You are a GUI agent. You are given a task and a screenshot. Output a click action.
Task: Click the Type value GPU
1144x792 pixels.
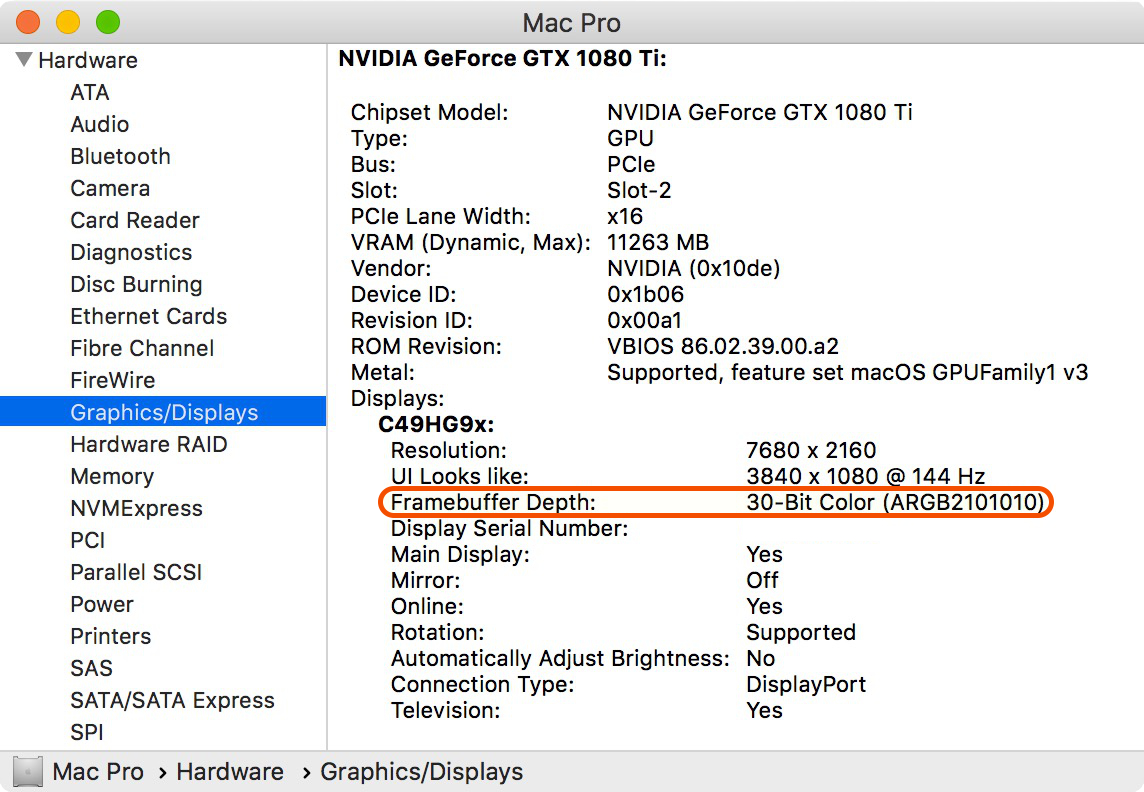point(630,139)
